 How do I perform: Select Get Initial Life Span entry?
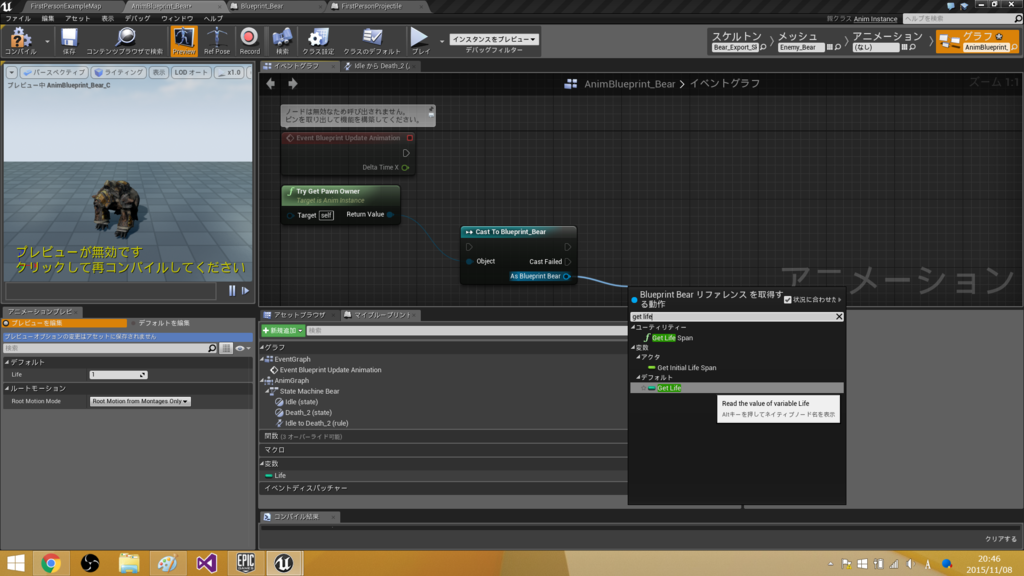tap(686, 368)
